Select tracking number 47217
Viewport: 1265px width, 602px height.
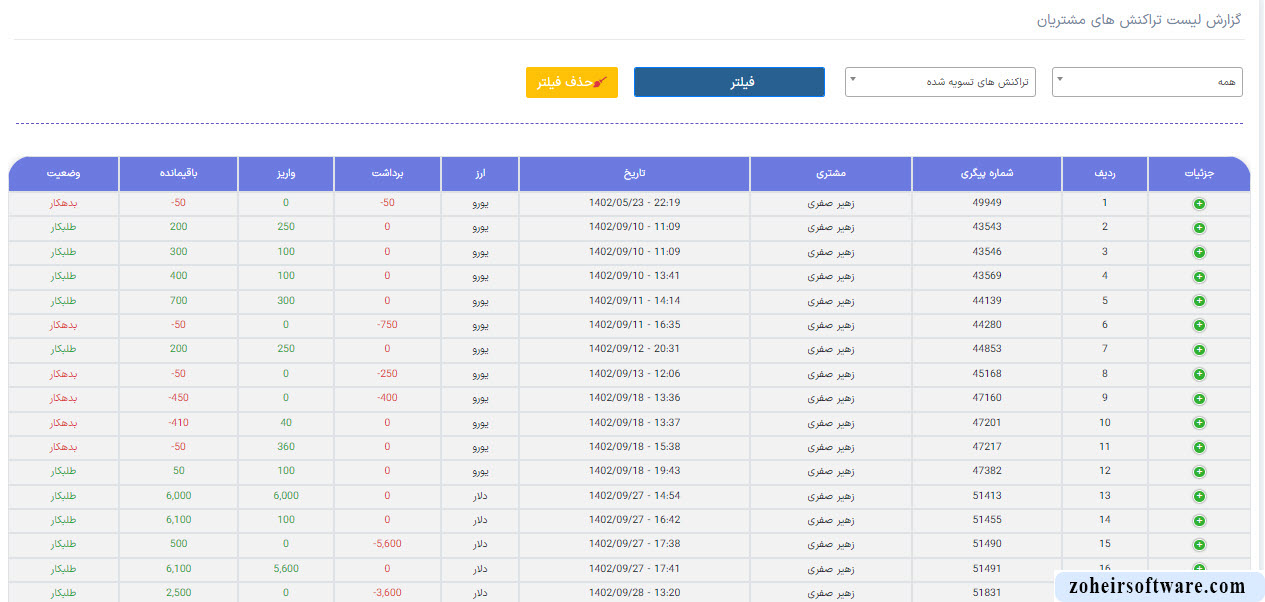tap(987, 447)
